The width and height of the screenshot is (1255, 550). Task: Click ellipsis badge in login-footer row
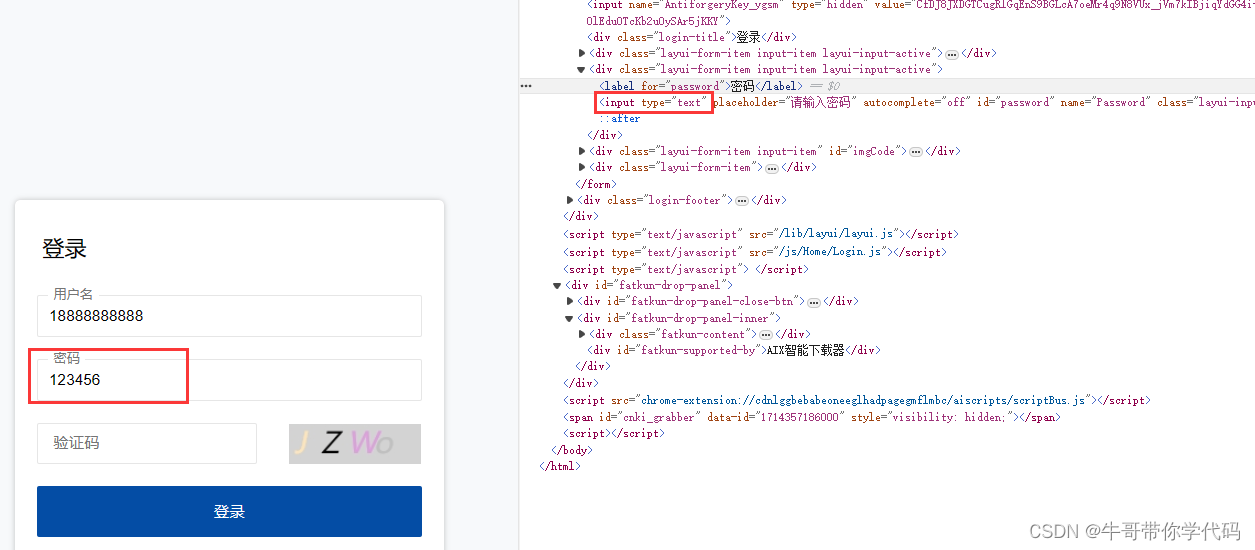pos(742,201)
